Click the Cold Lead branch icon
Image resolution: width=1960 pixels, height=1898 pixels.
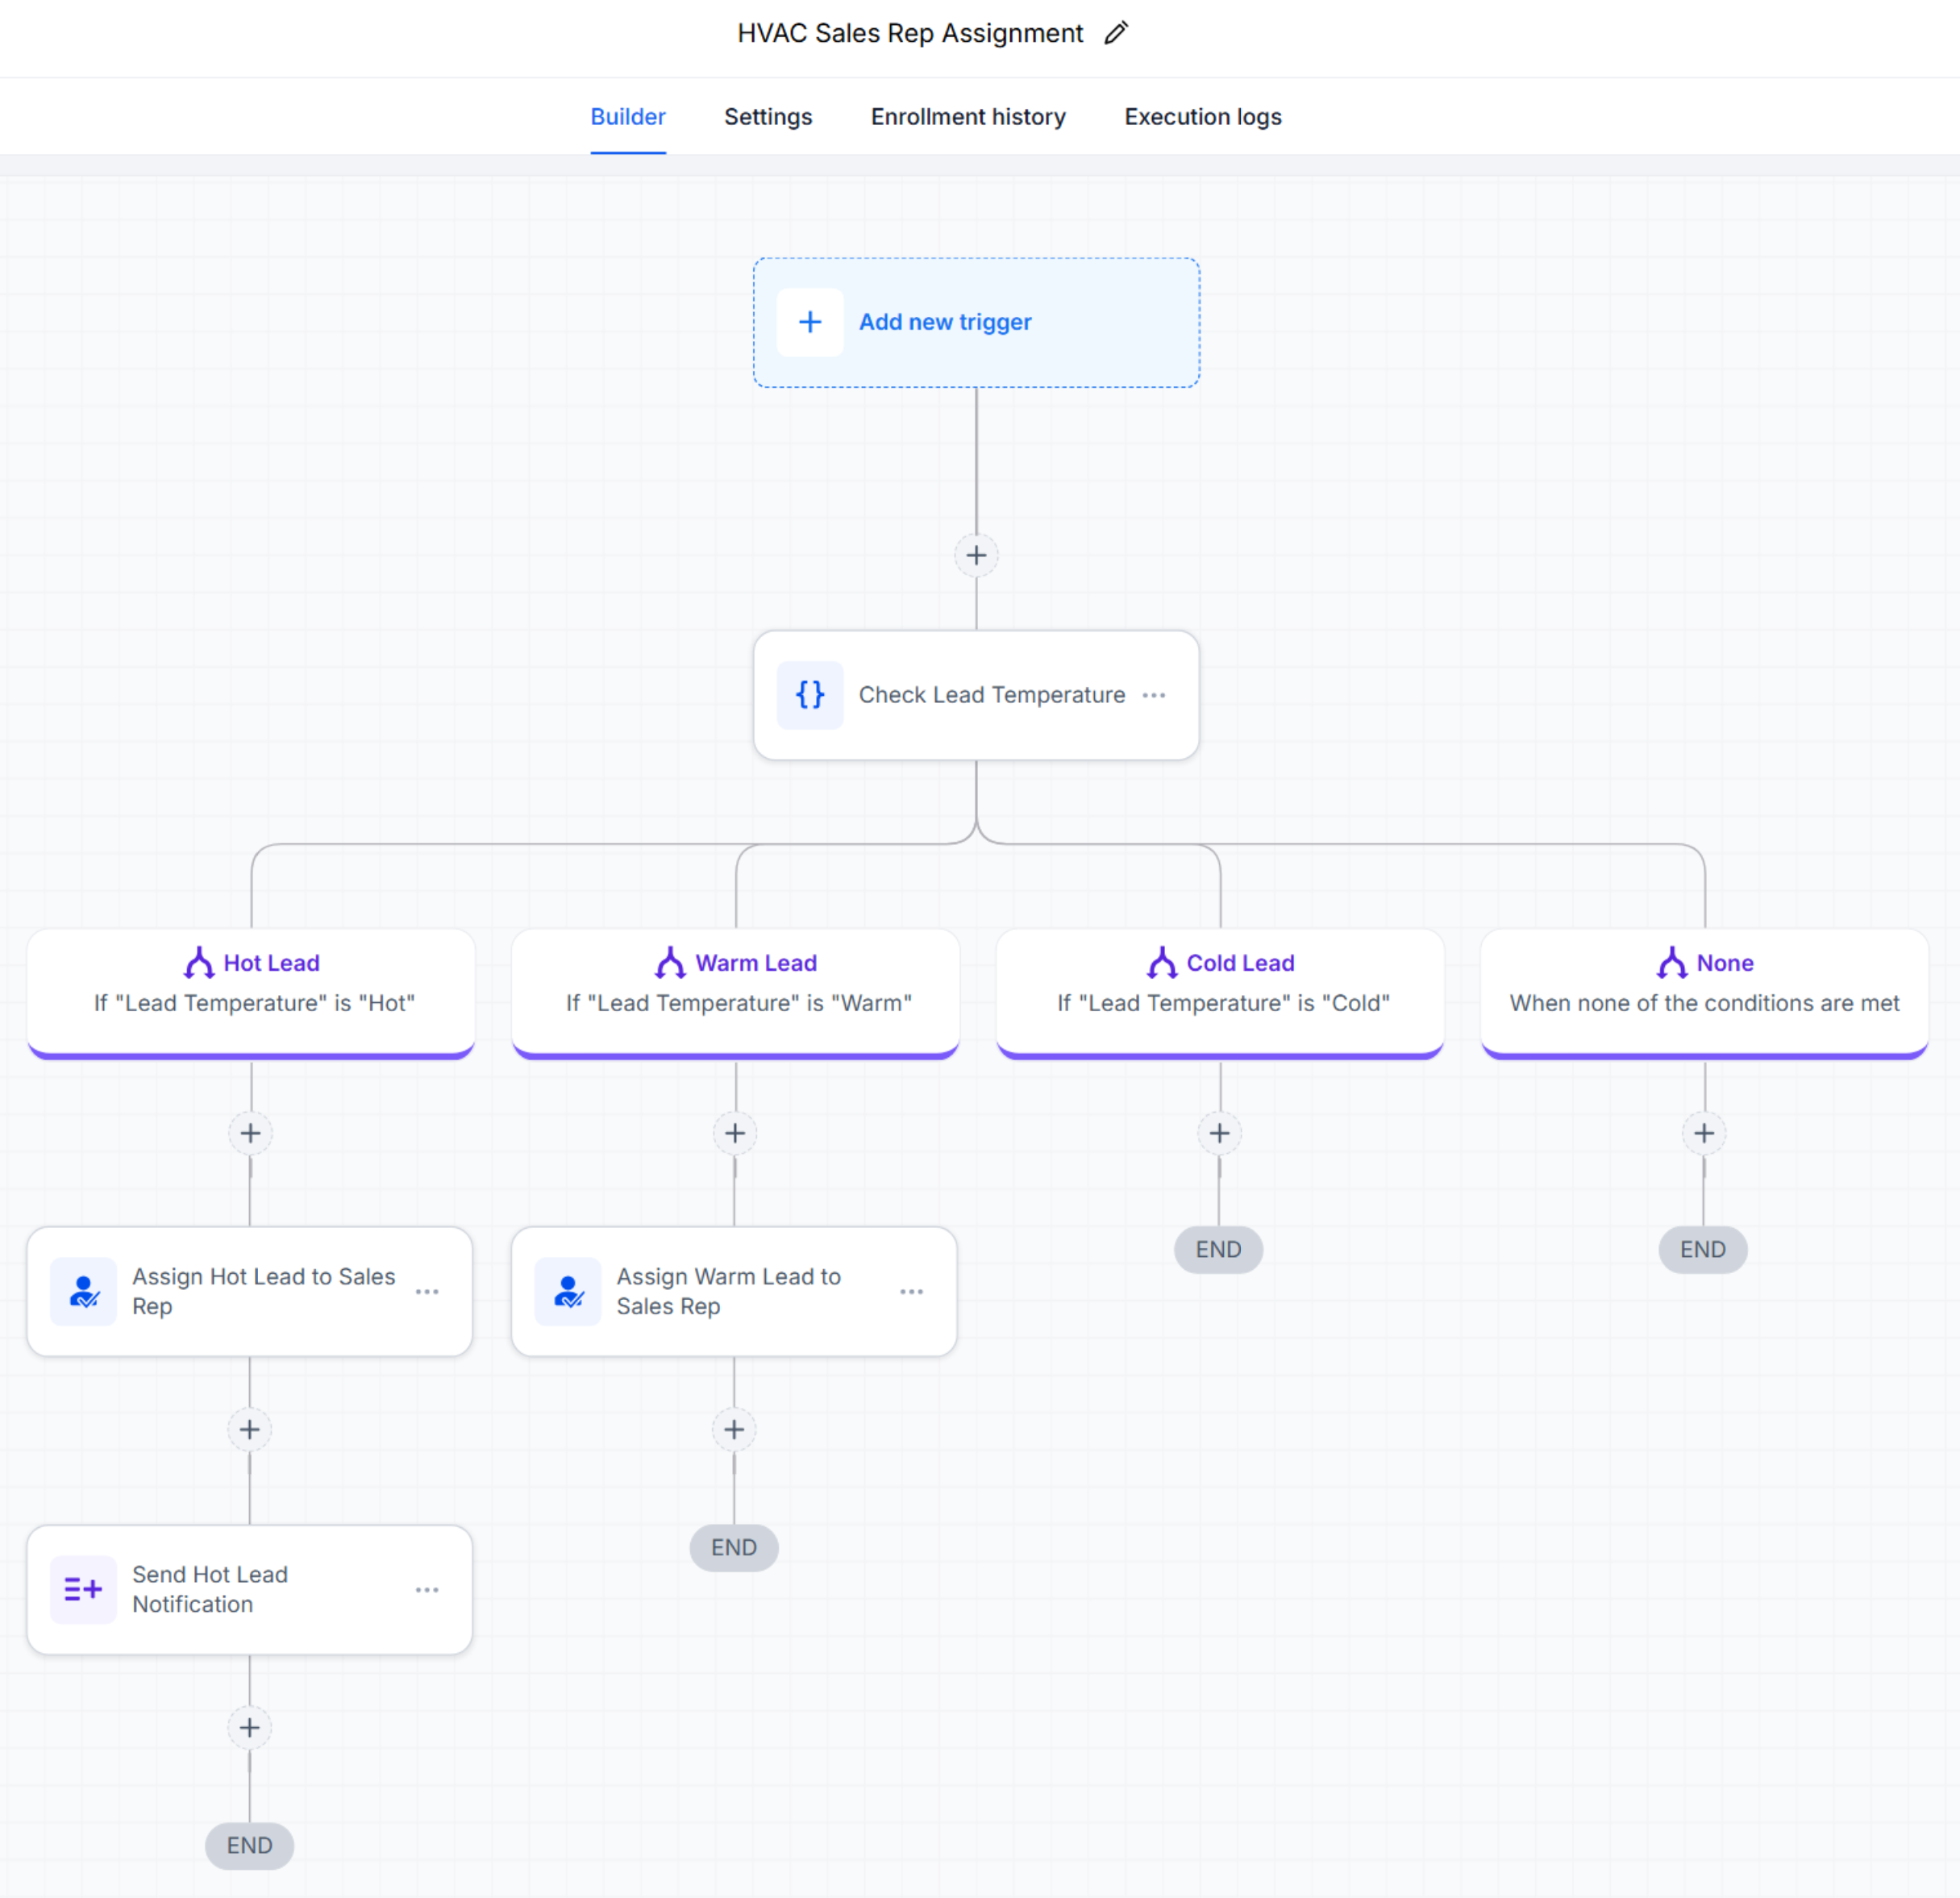(1162, 962)
